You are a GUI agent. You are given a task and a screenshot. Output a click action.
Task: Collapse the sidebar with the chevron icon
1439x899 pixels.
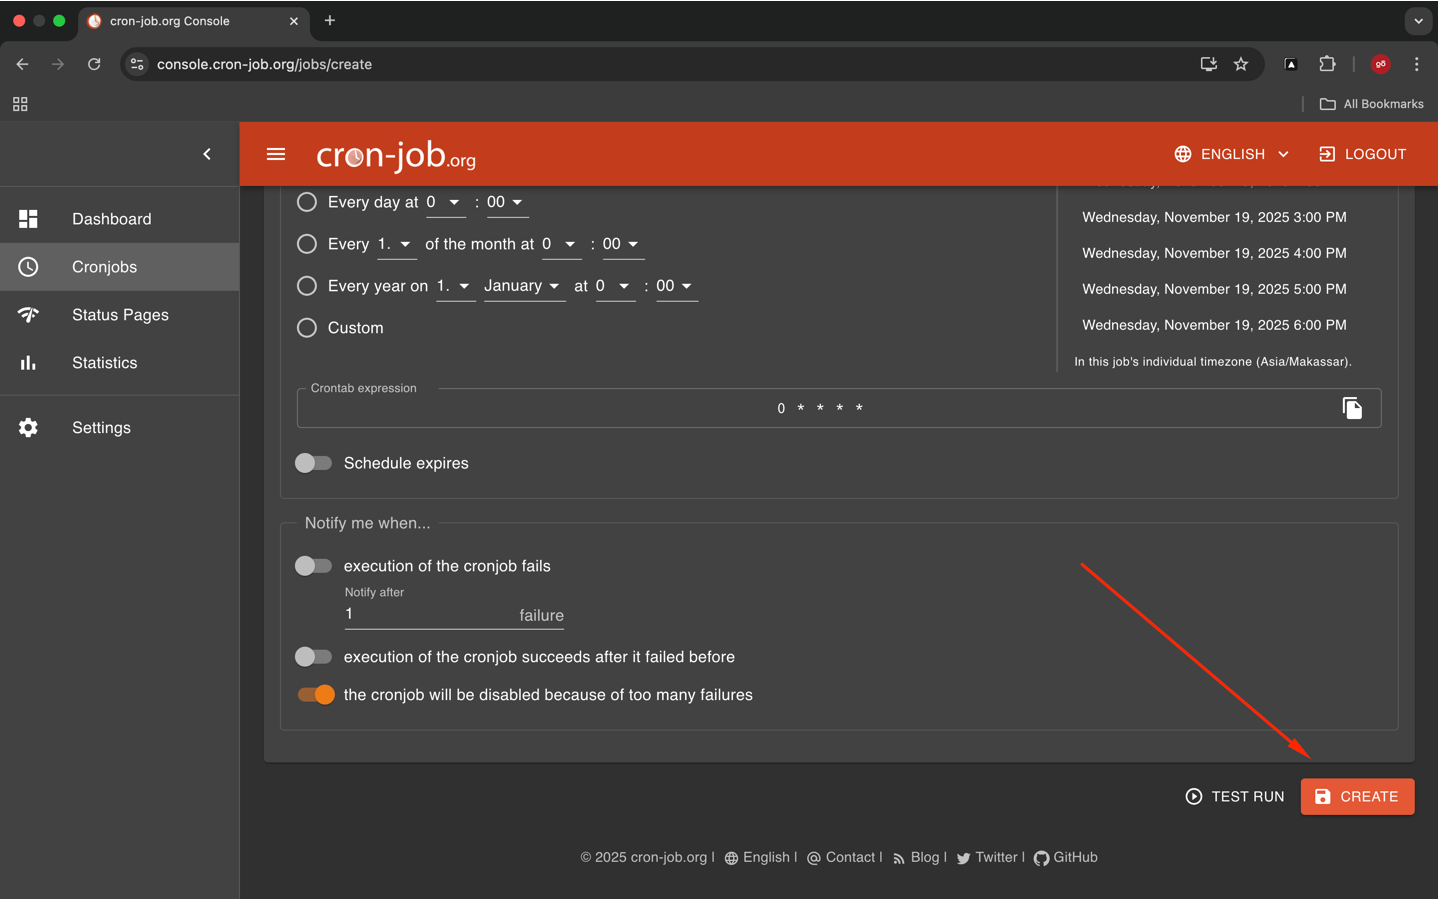tap(207, 154)
